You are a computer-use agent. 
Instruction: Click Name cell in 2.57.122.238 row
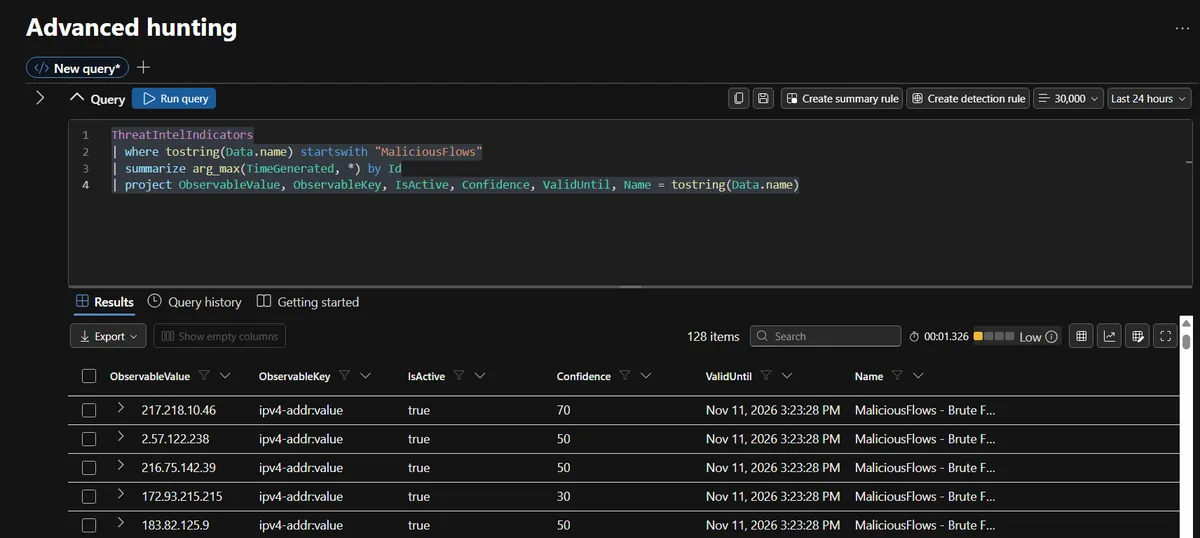(x=925, y=439)
